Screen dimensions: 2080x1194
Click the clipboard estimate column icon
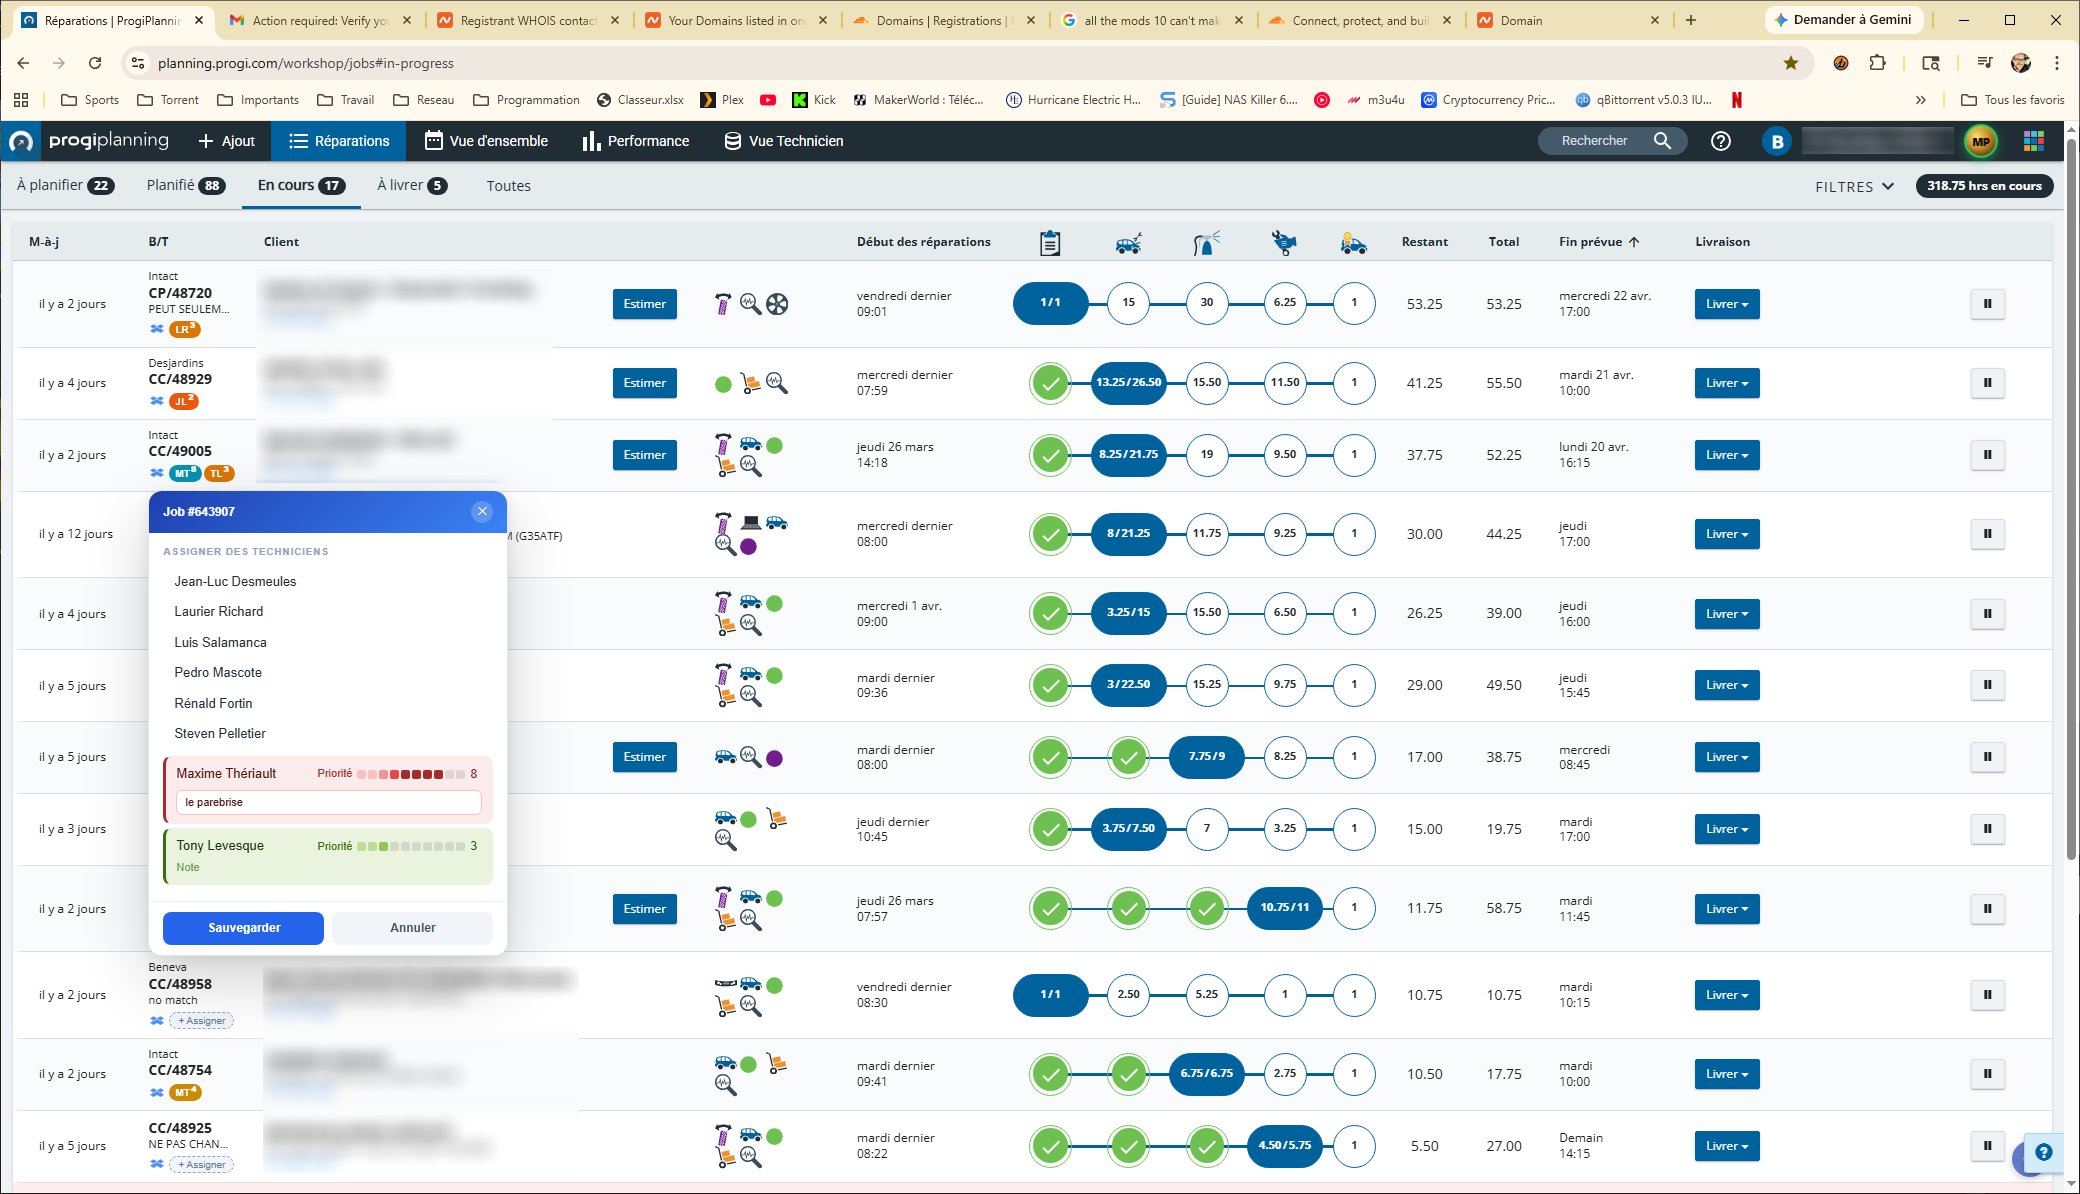pyautogui.click(x=1049, y=242)
